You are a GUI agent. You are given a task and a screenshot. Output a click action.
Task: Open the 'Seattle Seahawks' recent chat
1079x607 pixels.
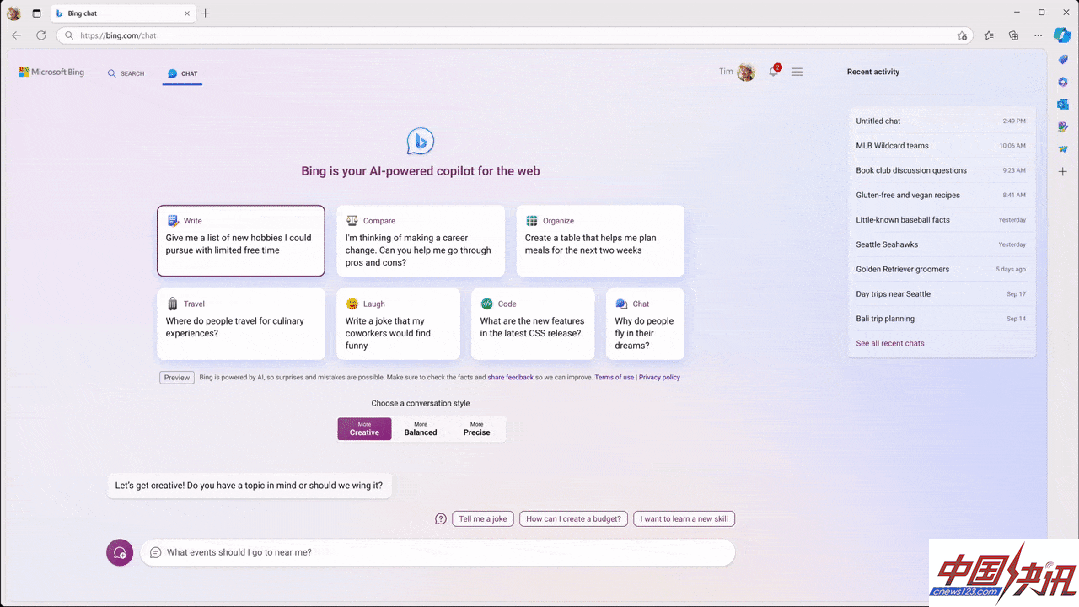[x=941, y=244]
